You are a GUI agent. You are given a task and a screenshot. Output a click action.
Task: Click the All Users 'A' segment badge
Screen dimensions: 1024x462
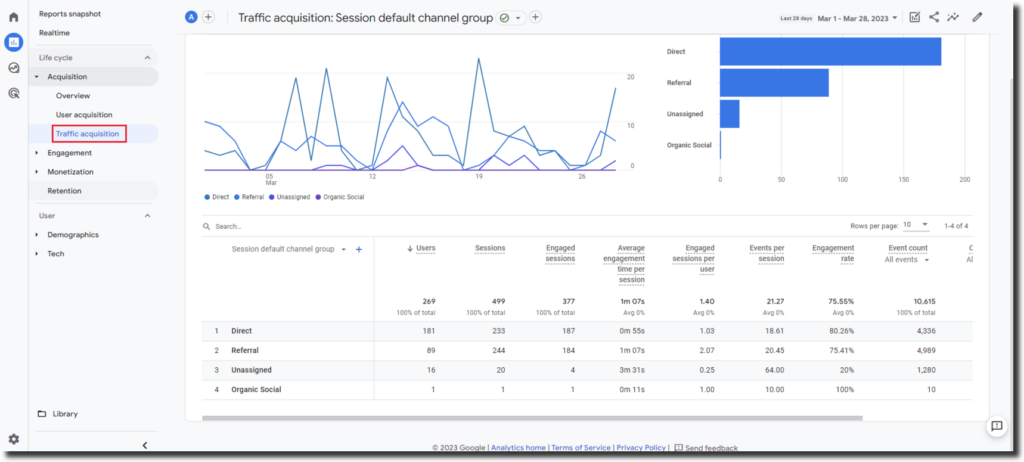pos(191,18)
